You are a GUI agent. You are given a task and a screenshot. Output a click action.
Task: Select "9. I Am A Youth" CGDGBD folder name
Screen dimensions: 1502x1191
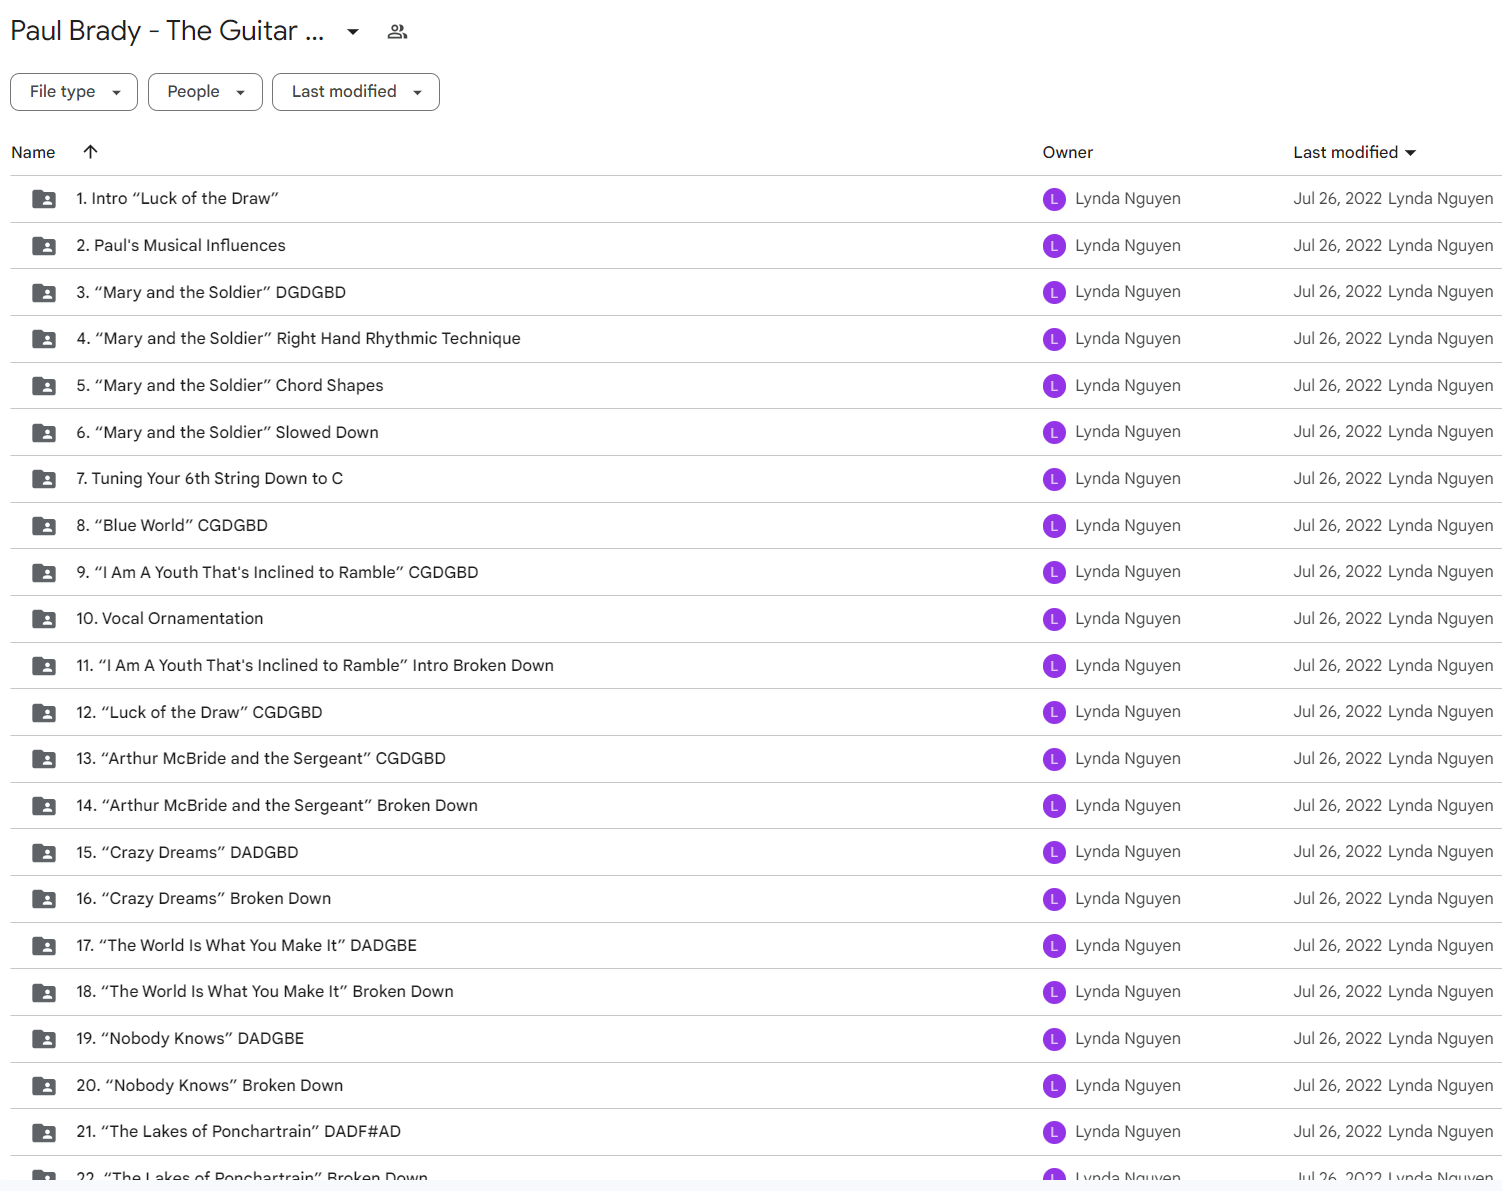click(277, 573)
